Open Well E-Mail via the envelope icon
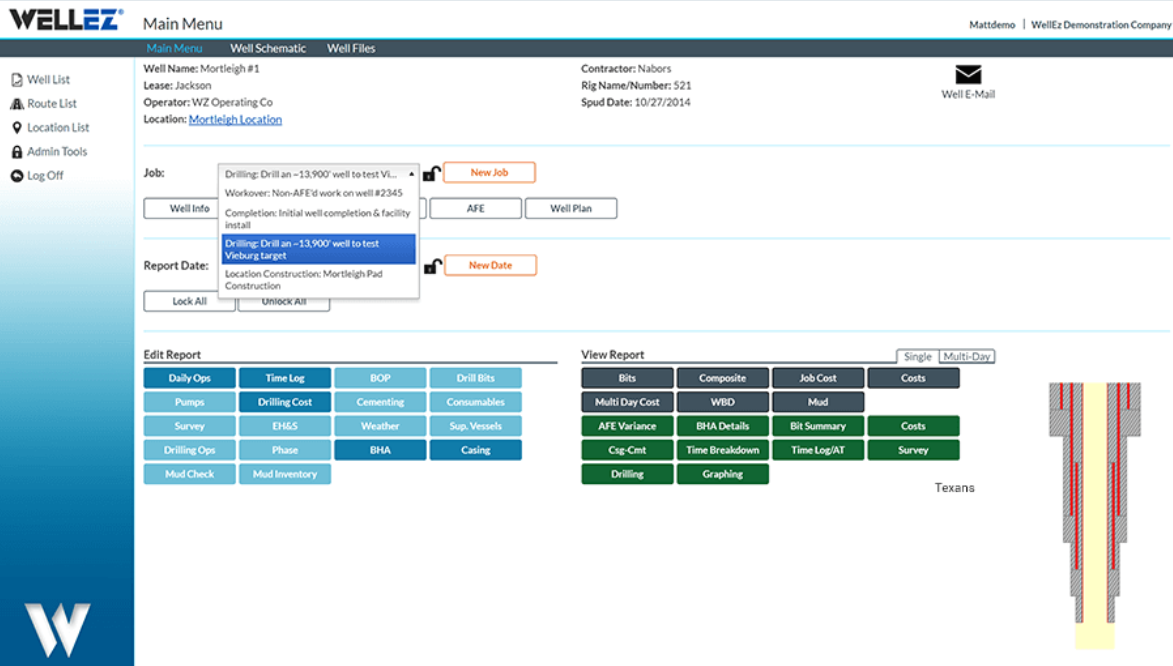This screenshot has width=1173, height=666. tap(967, 73)
